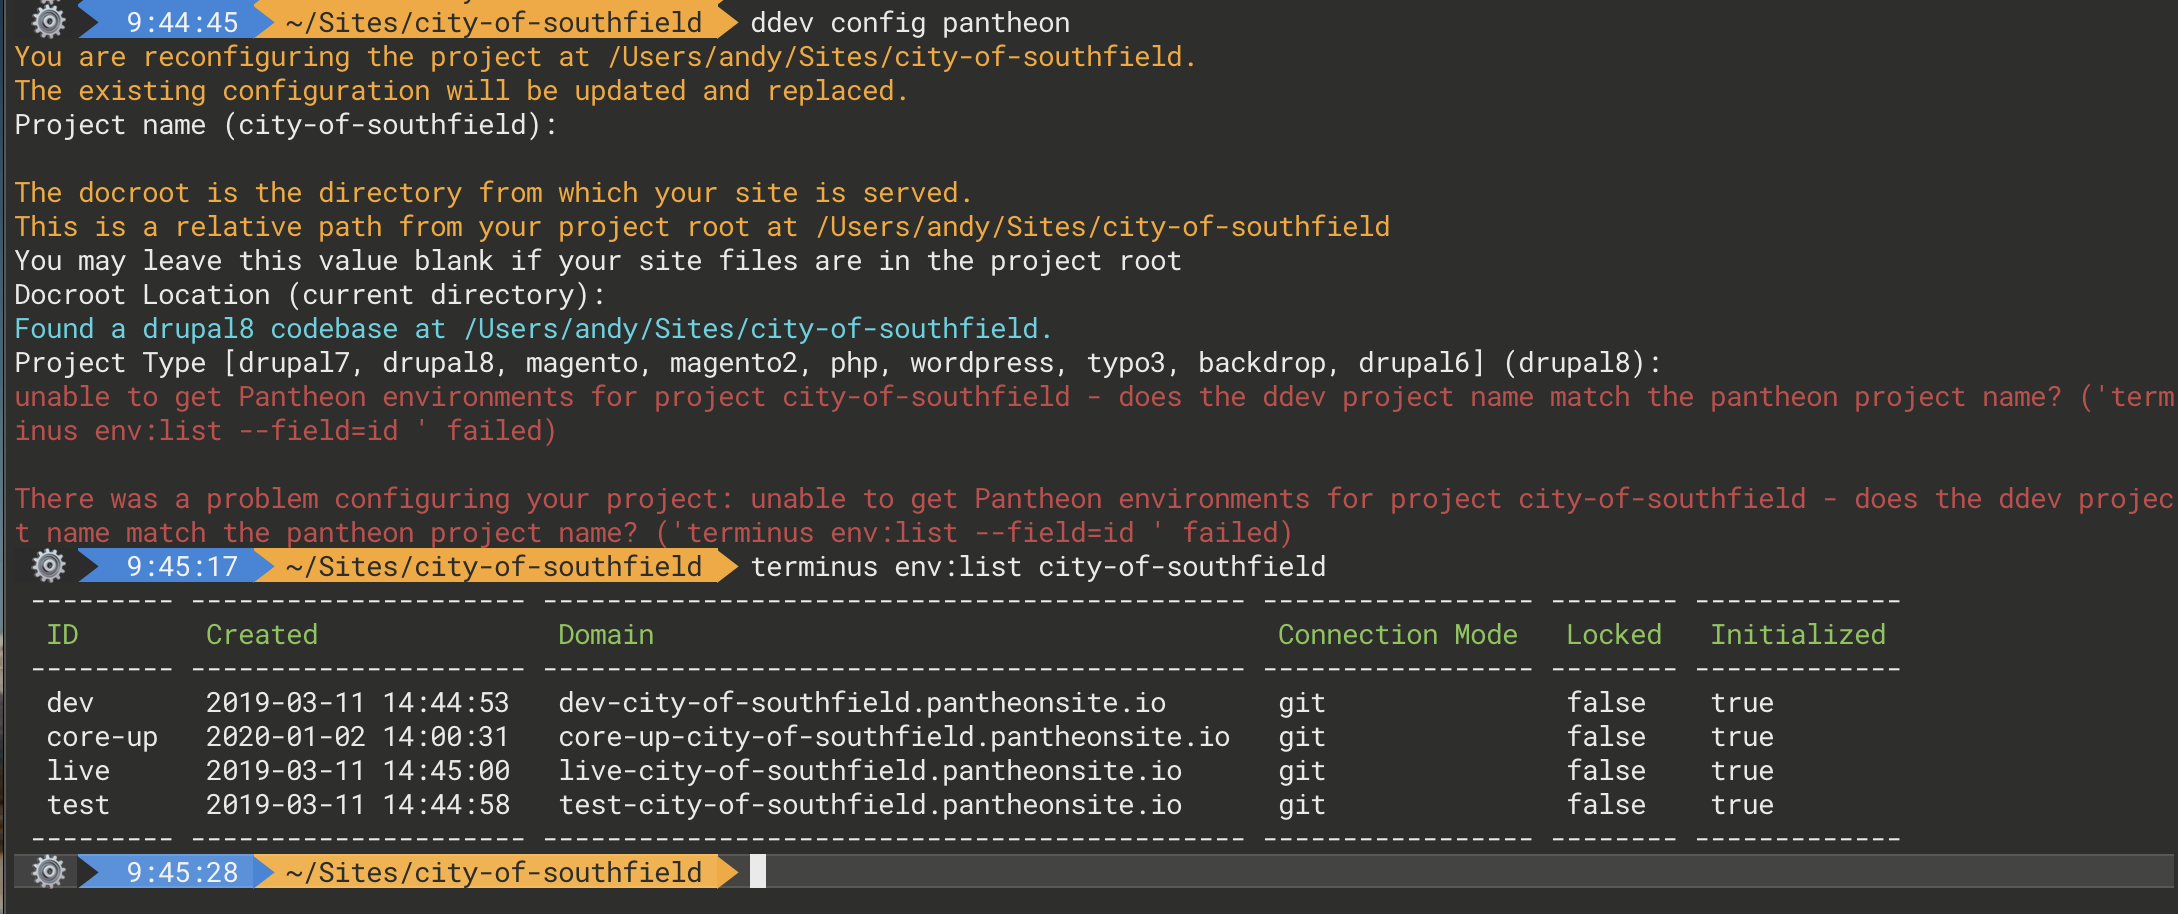Click the 'core-up' environment ID
The image size is (2178, 914).
102,737
